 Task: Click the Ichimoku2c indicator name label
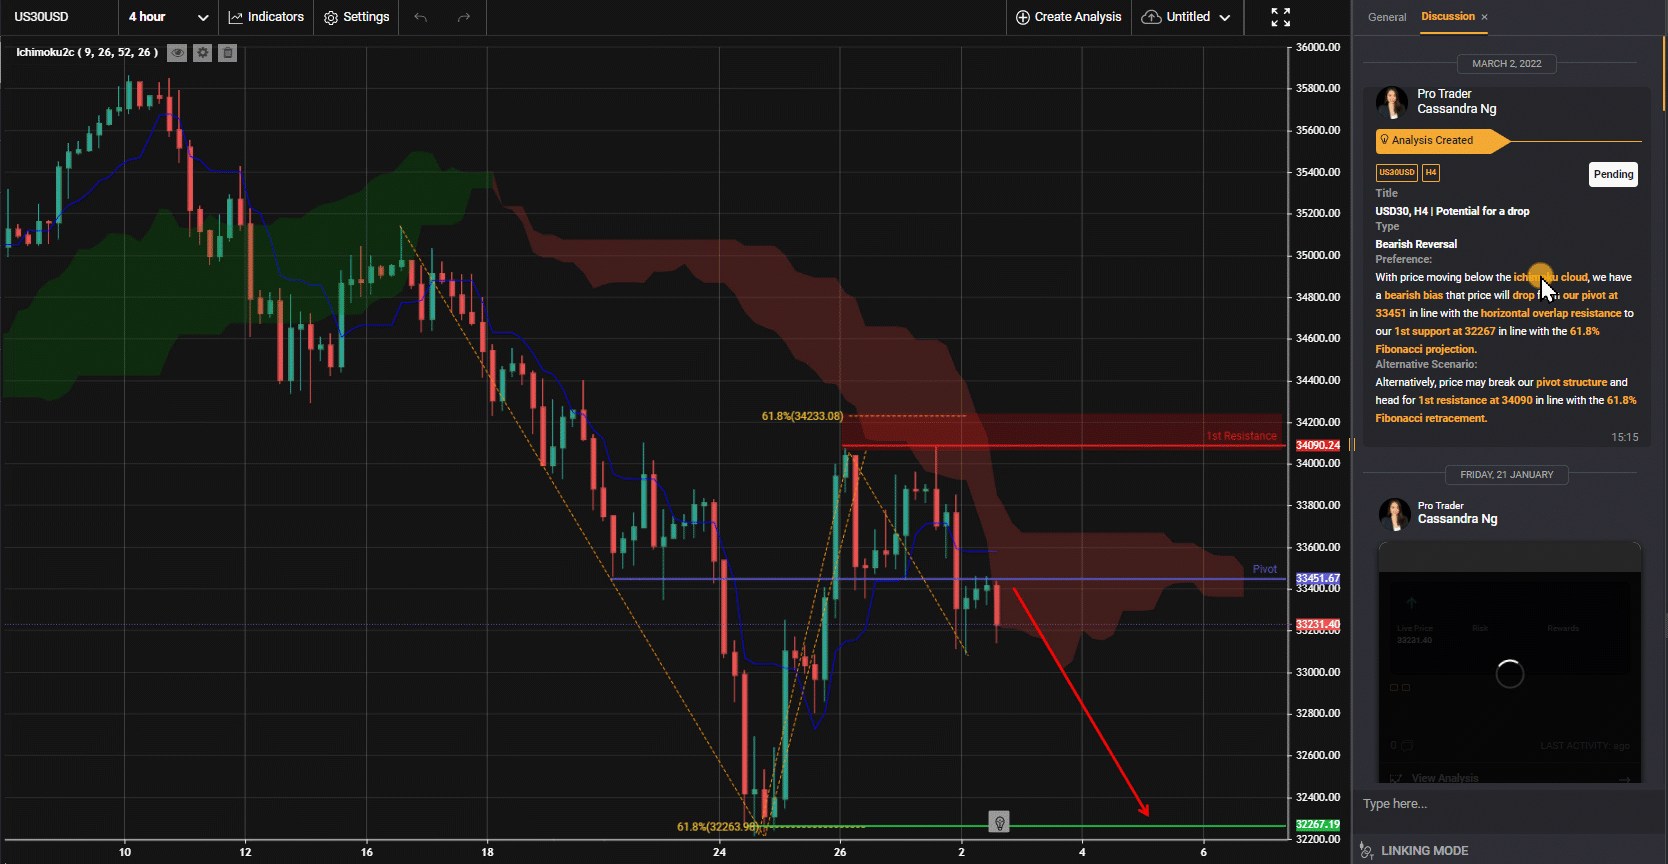pos(87,52)
